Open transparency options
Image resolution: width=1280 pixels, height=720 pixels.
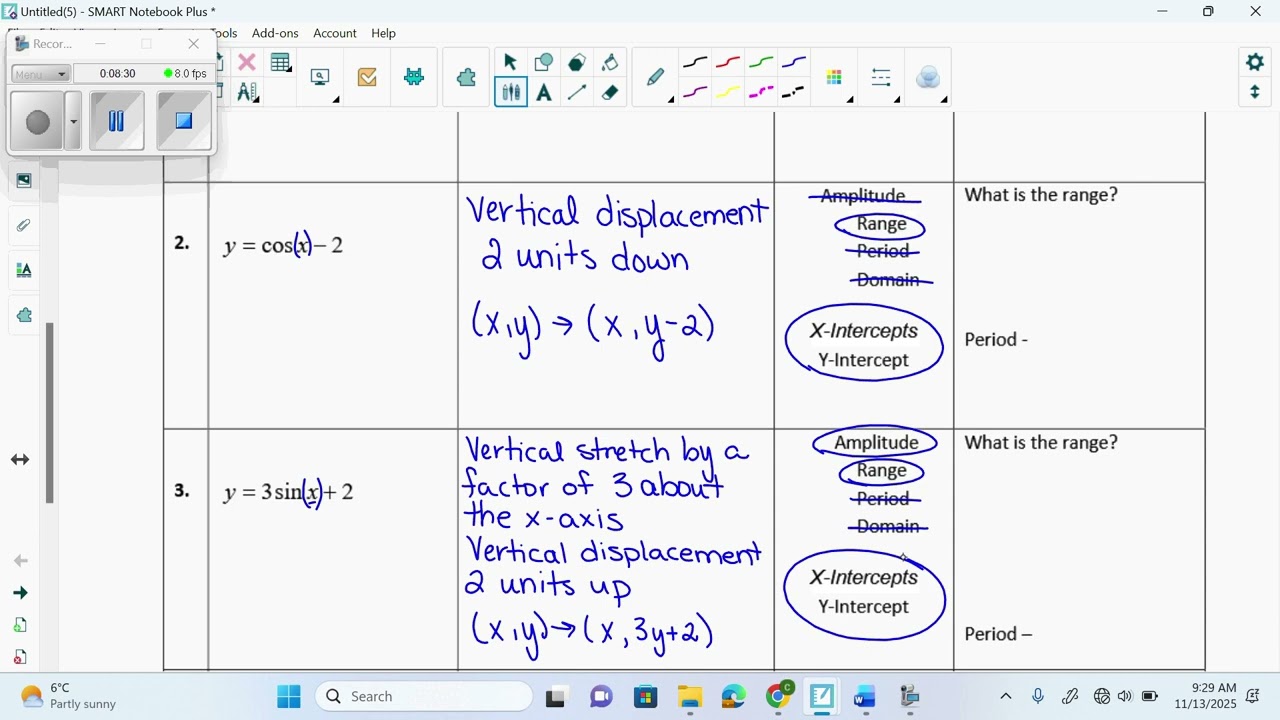928,77
